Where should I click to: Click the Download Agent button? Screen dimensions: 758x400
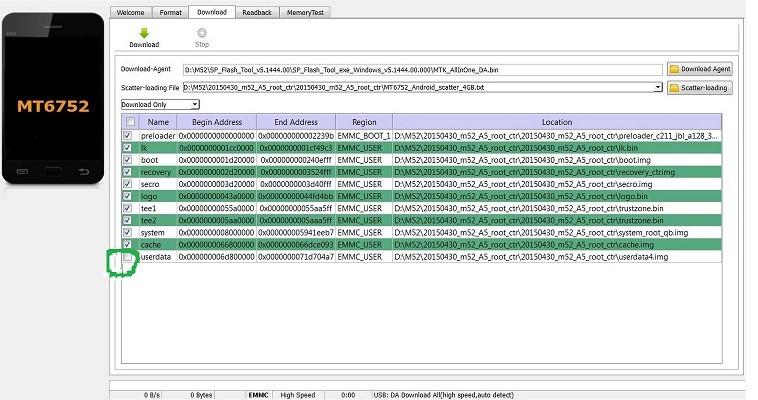(700, 69)
